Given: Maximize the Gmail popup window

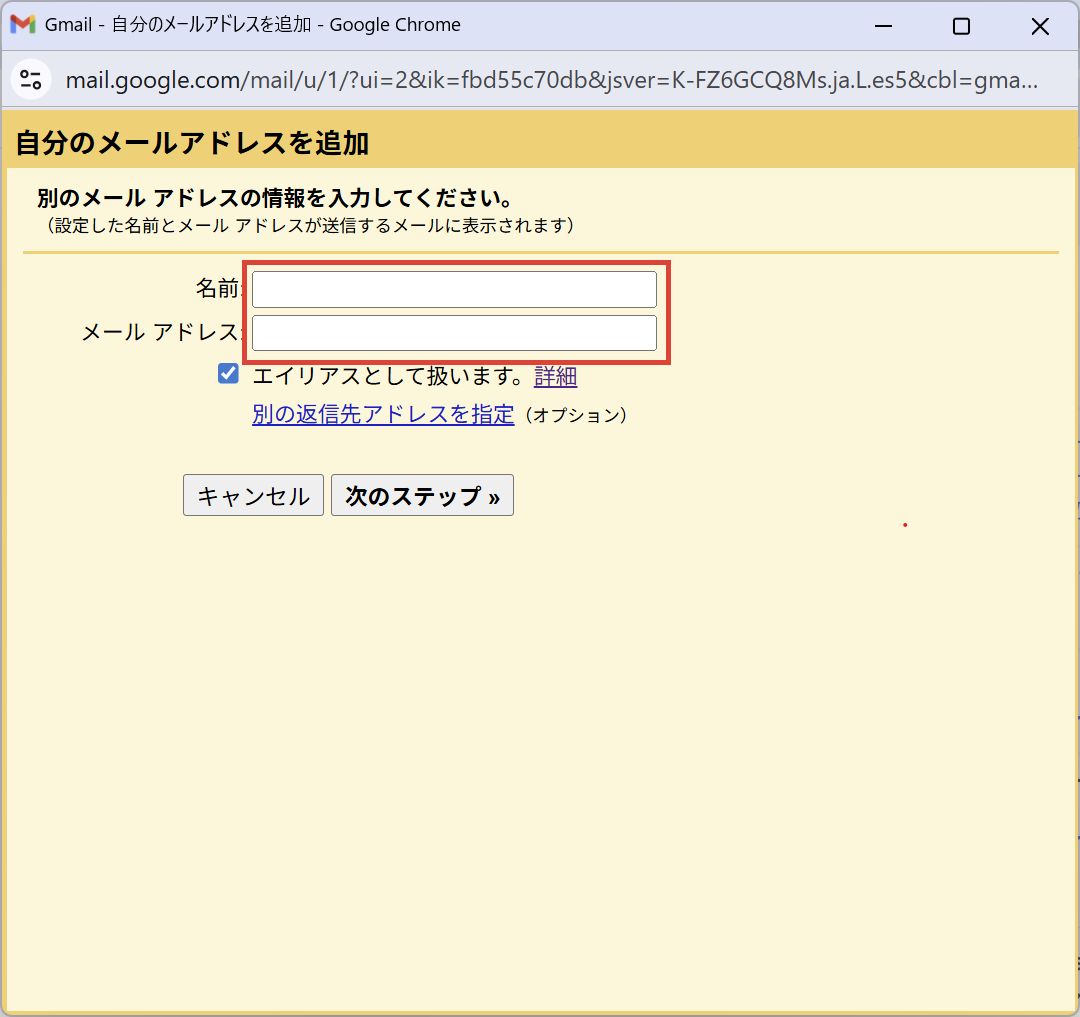Looking at the screenshot, I should point(961,26).
